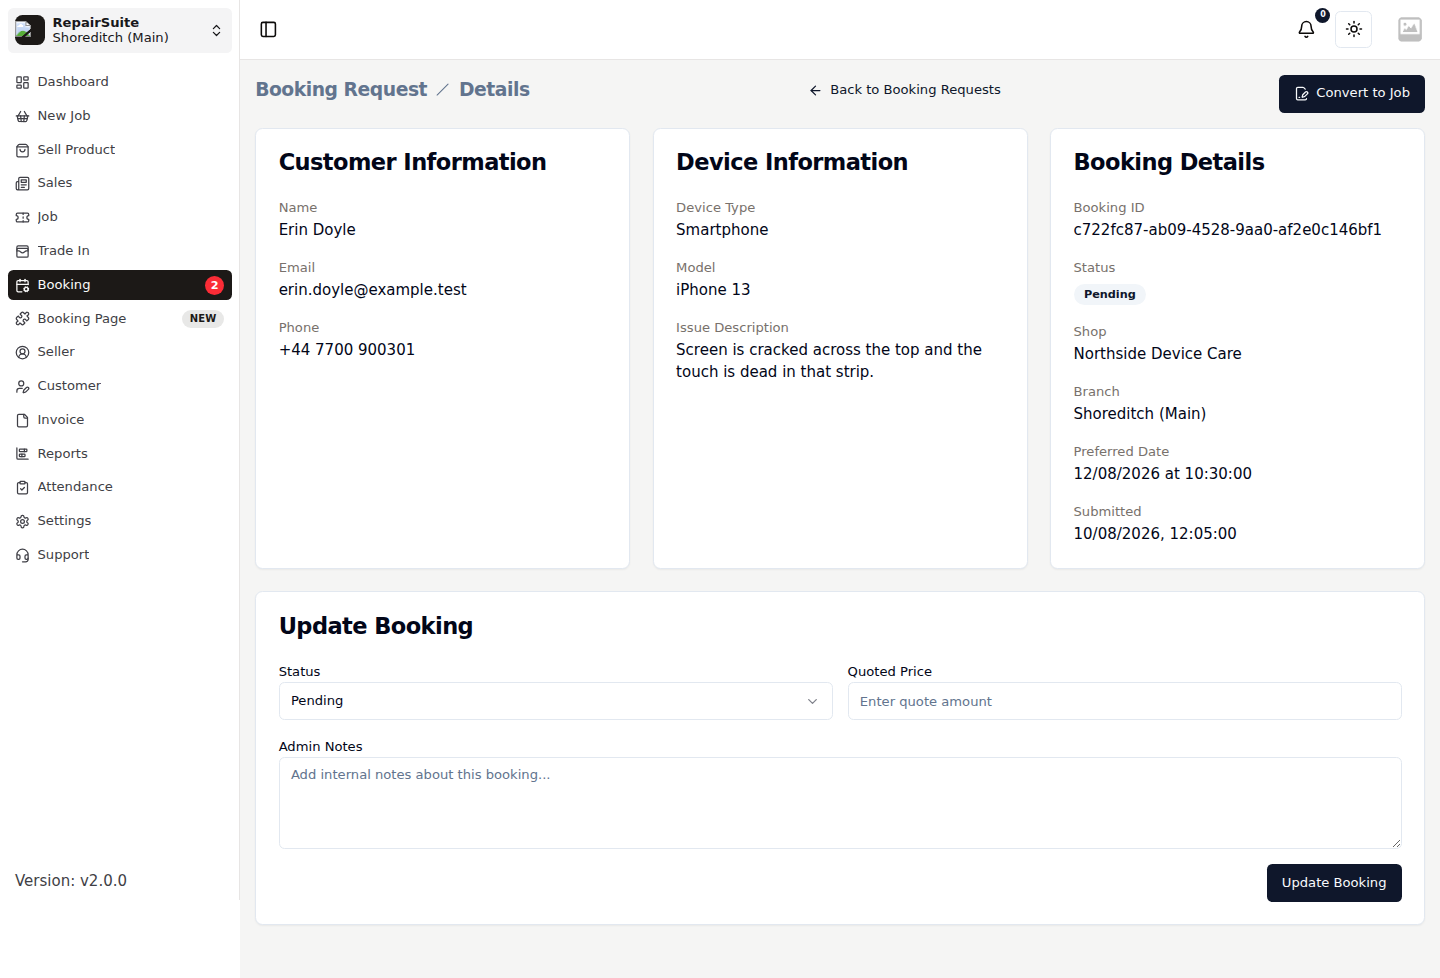Click phone number +44 7700 900301
The height and width of the screenshot is (978, 1440).
(x=346, y=350)
